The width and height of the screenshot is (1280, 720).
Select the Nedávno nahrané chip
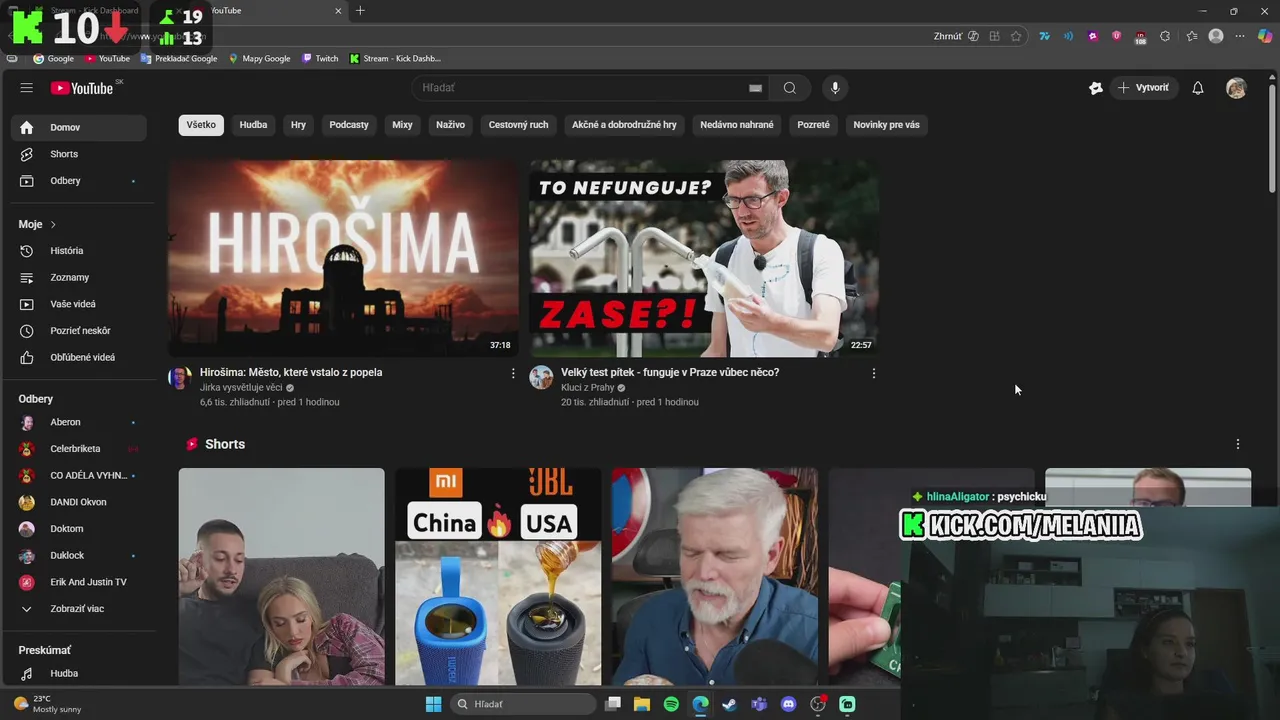tap(737, 125)
